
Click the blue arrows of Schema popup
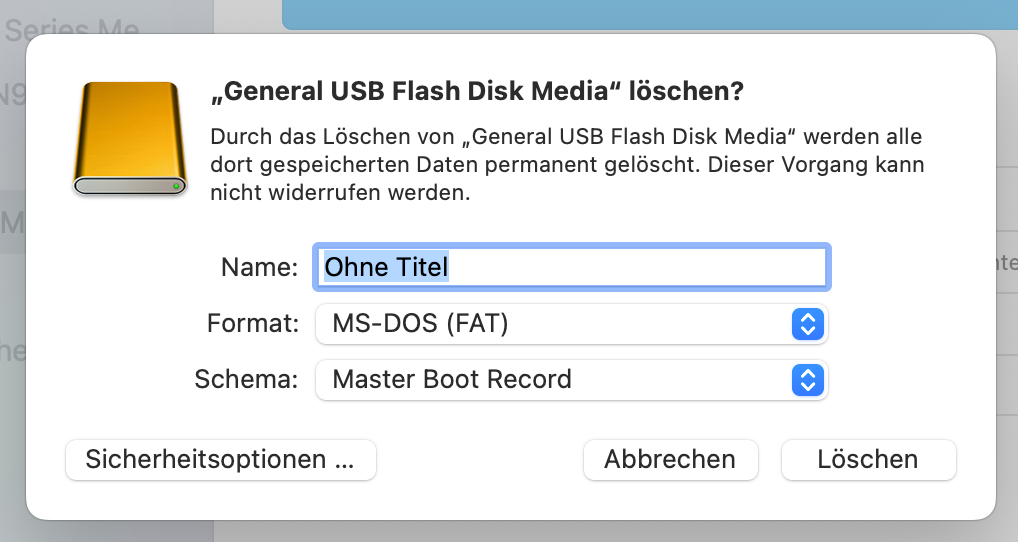coord(807,380)
